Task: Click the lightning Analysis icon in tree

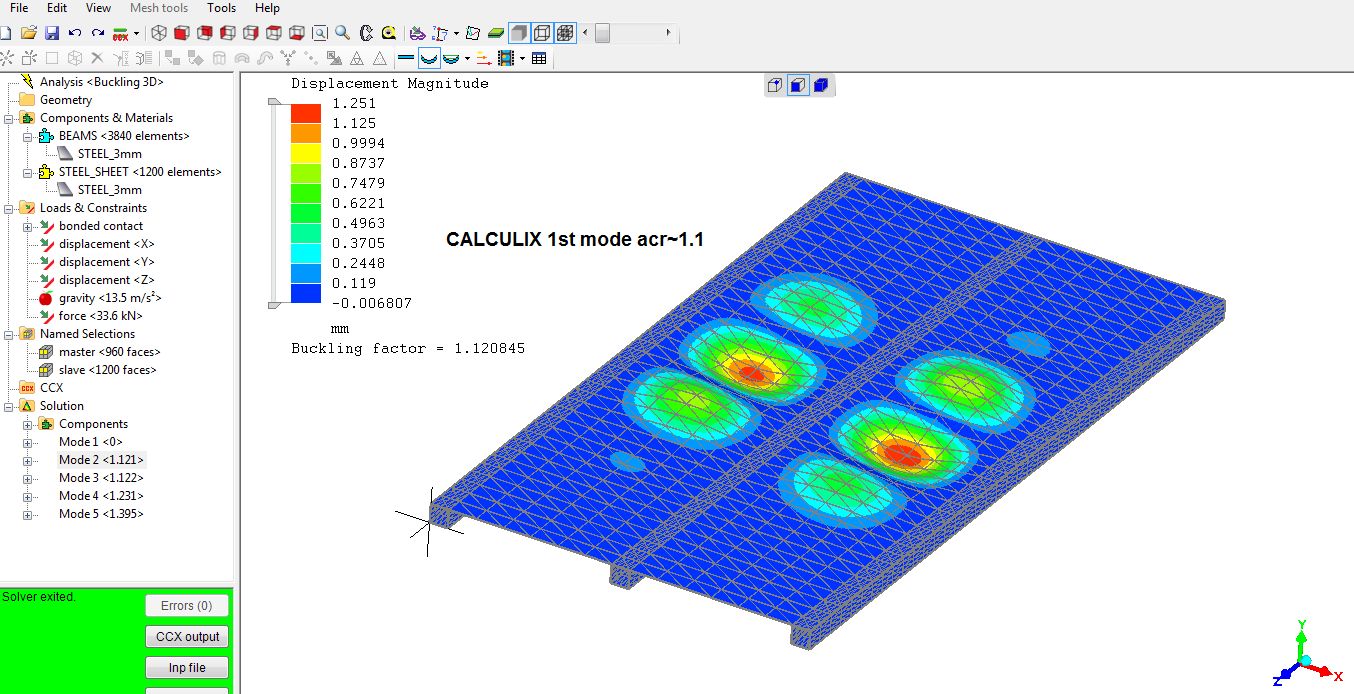Action: 27,82
